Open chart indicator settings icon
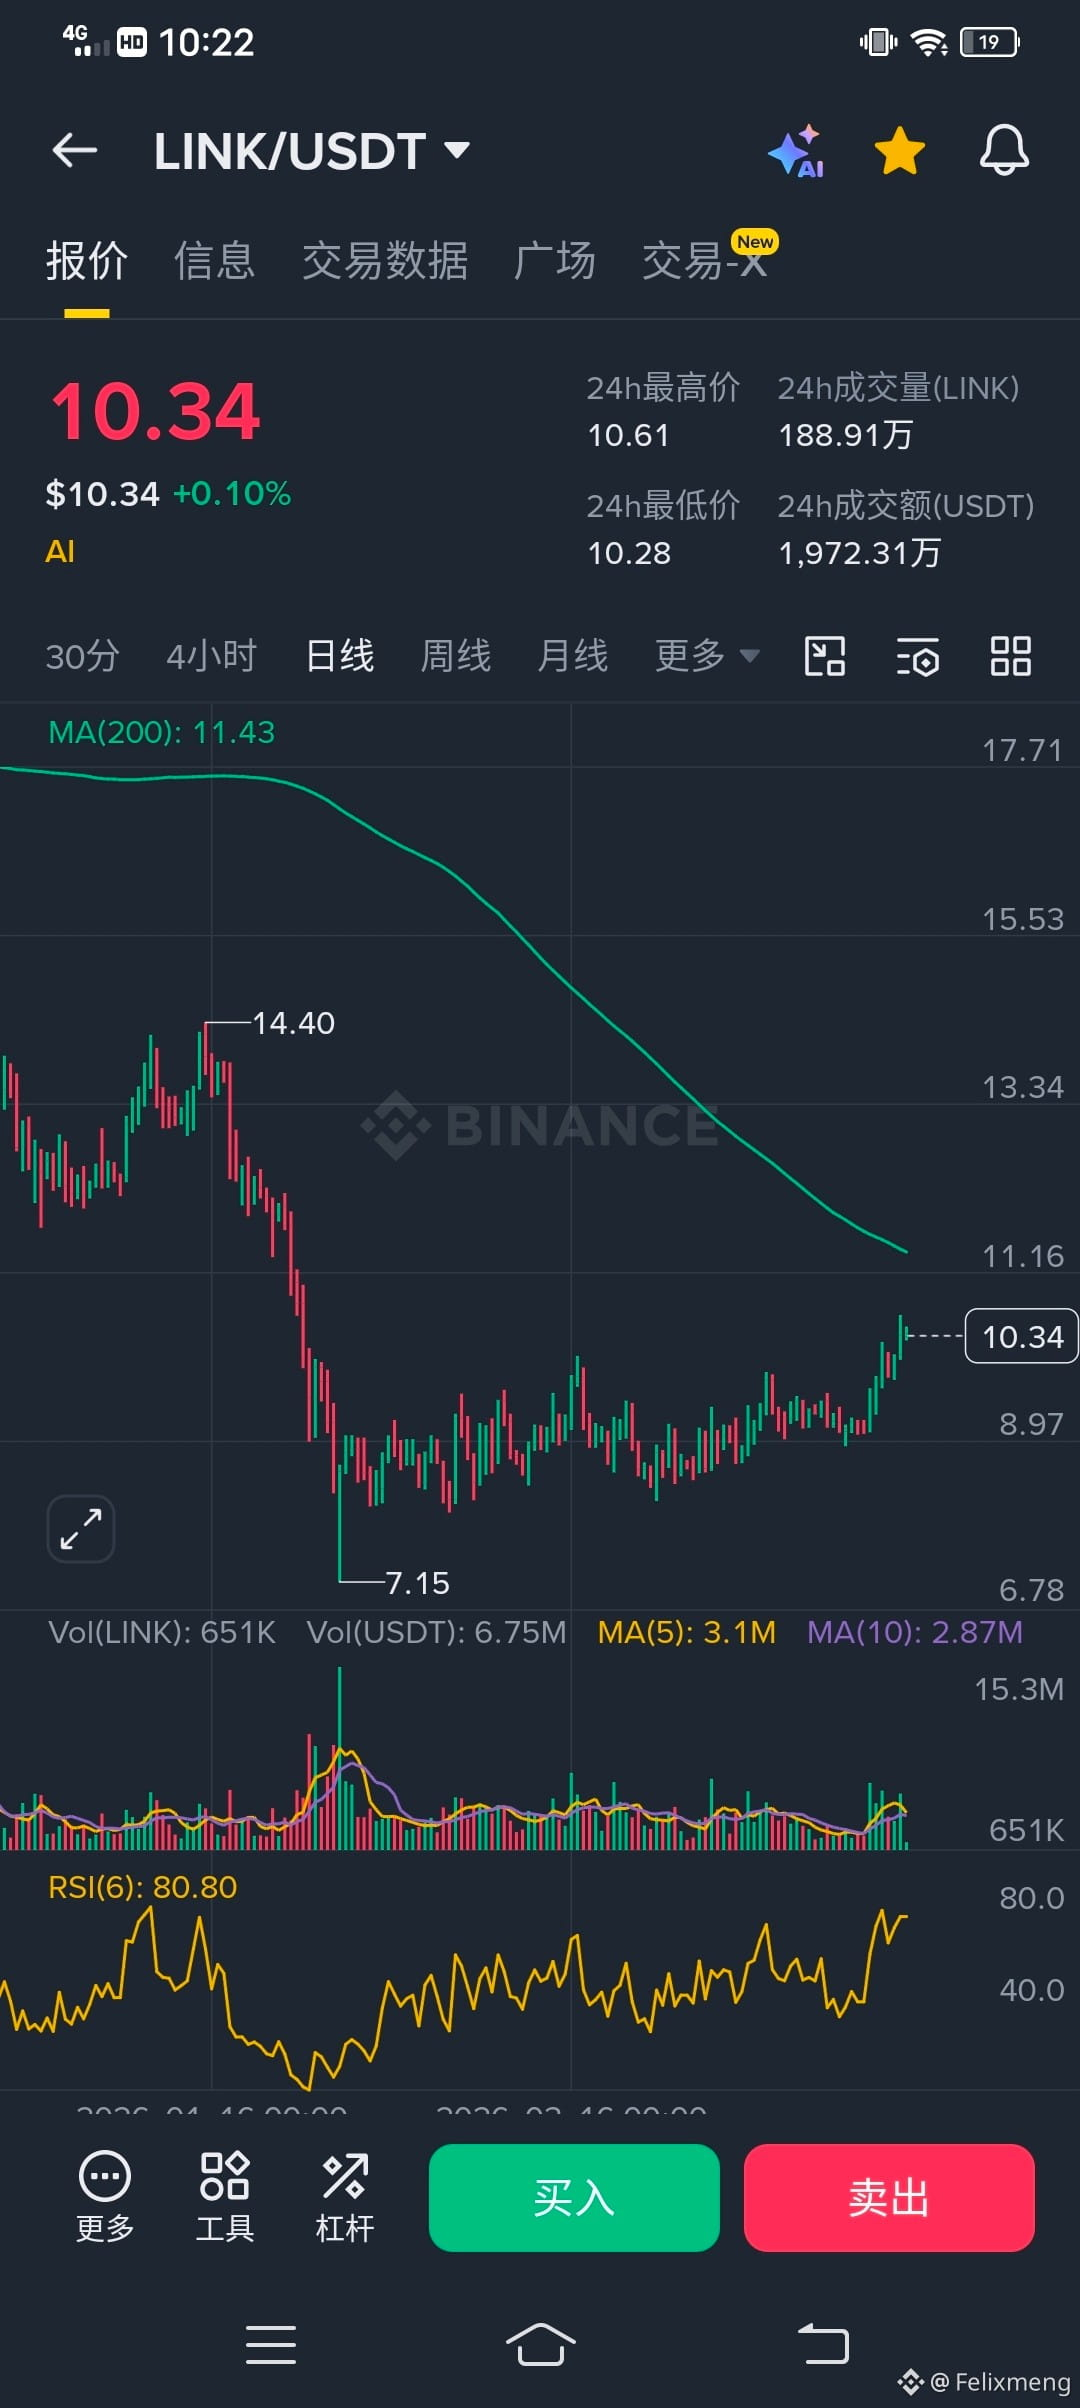This screenshot has height=2408, width=1080. [917, 657]
